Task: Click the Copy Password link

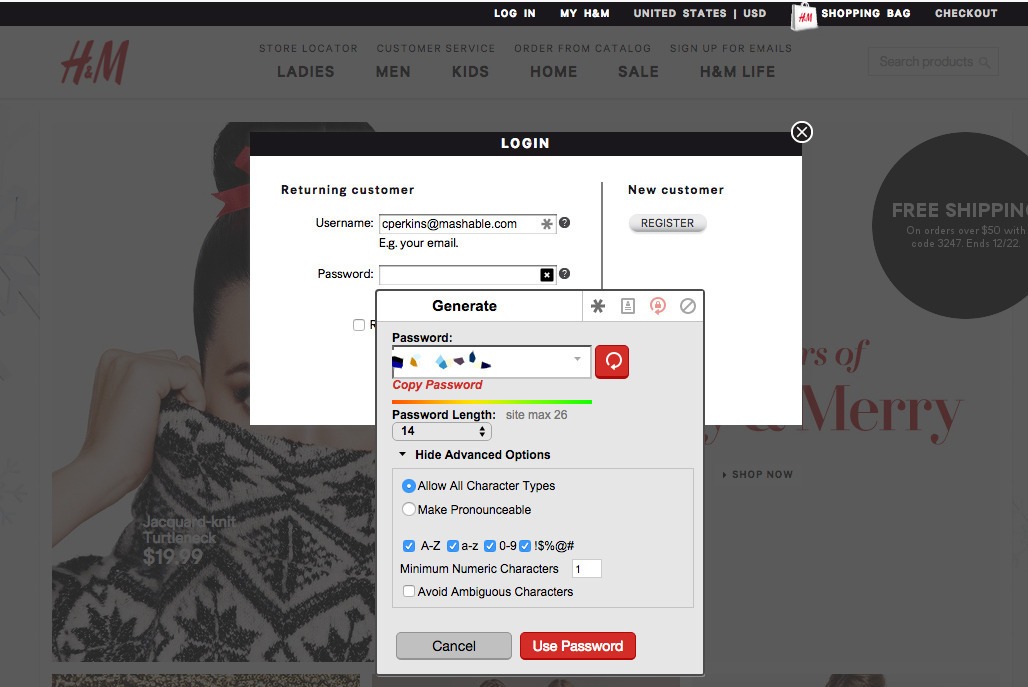Action: pos(437,385)
